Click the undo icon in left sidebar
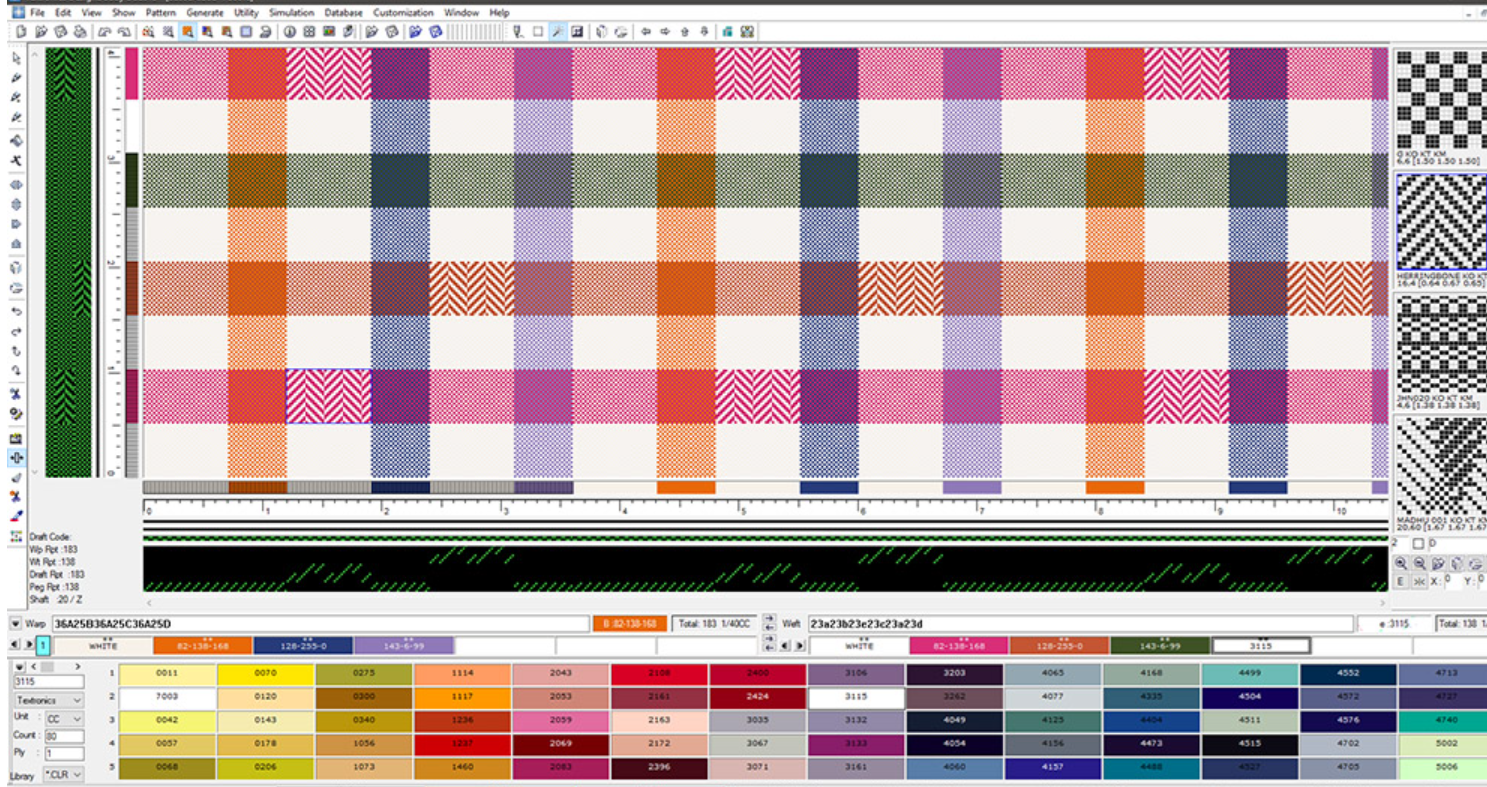 (x=16, y=311)
